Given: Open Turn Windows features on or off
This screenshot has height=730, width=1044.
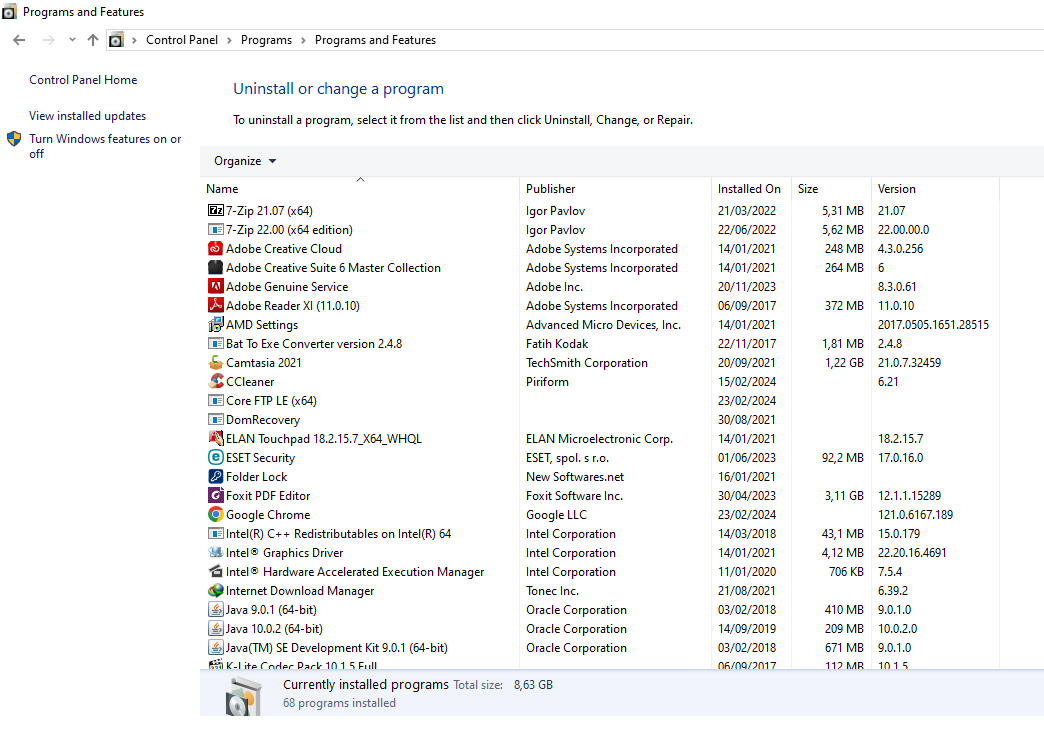Looking at the screenshot, I should point(105,146).
